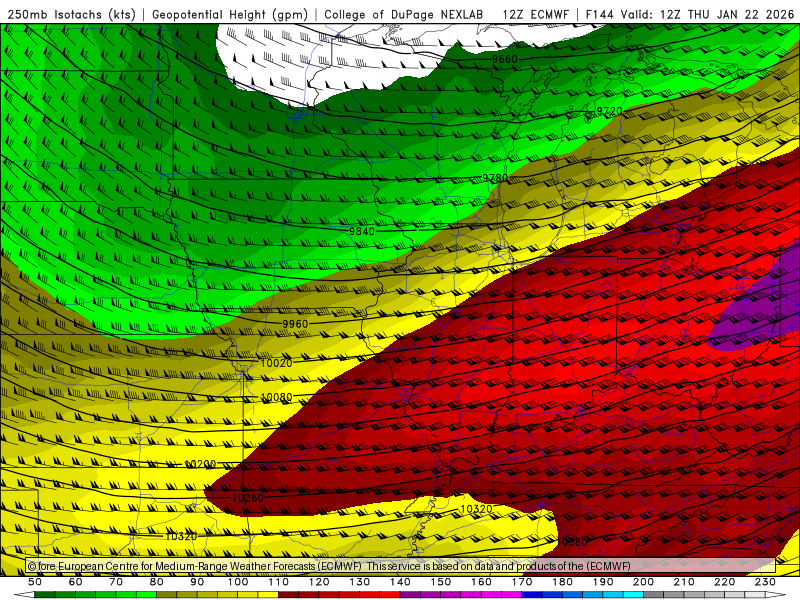Click the 10260 height contour label
Viewport: 800px width, 600px height.
coord(247,497)
